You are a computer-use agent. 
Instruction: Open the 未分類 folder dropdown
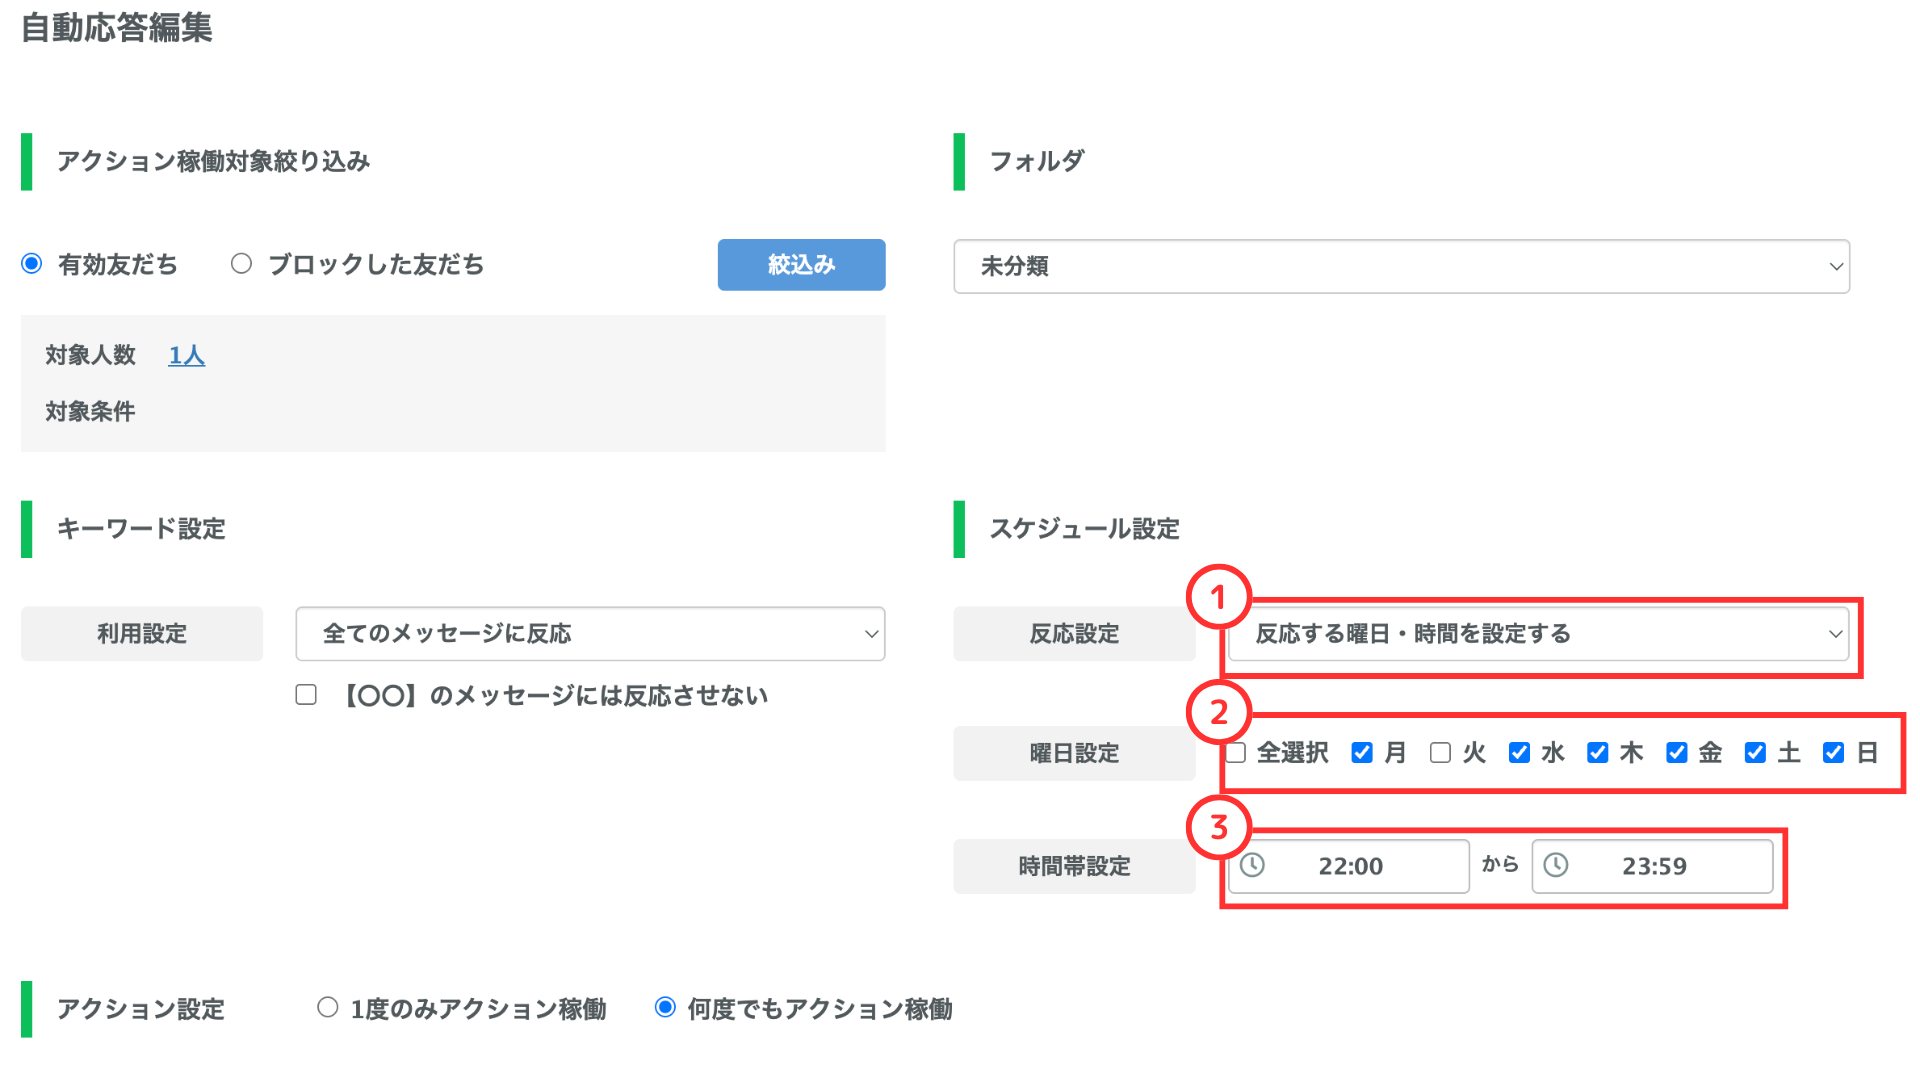pyautogui.click(x=1400, y=266)
